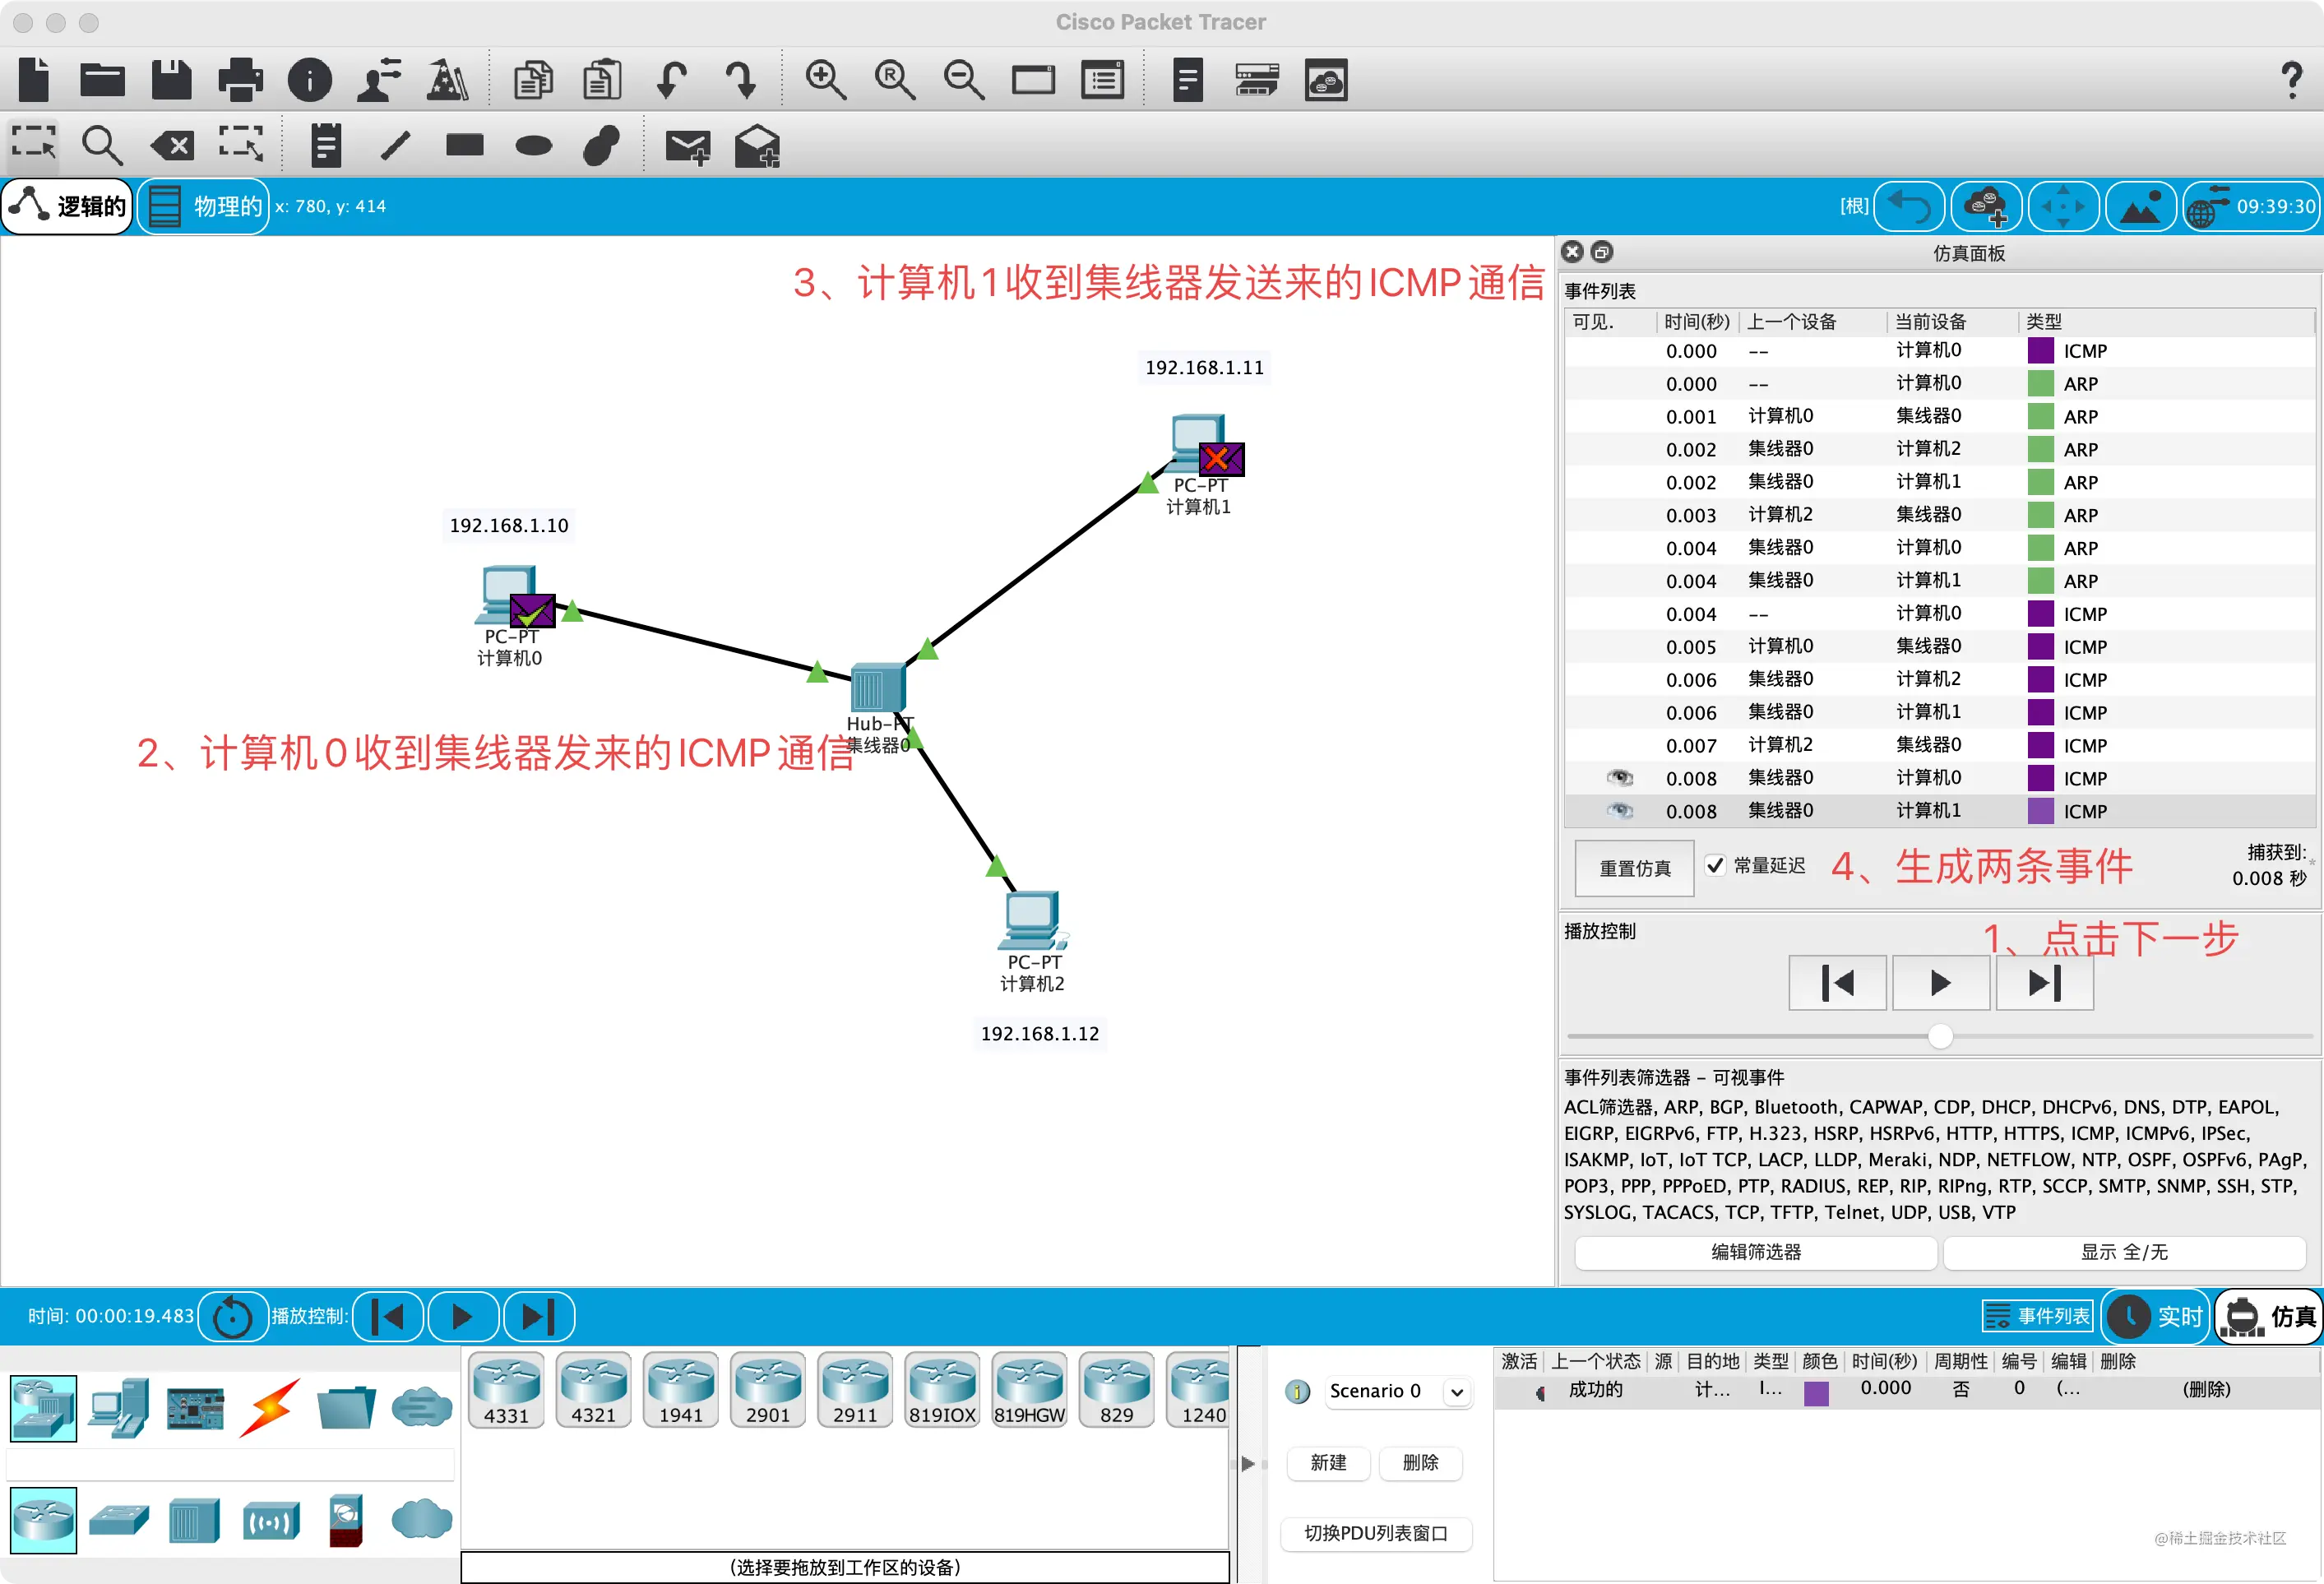Screen dimensions: 2324x1584
Task: Select the Place Note tool
Action: click(x=326, y=145)
